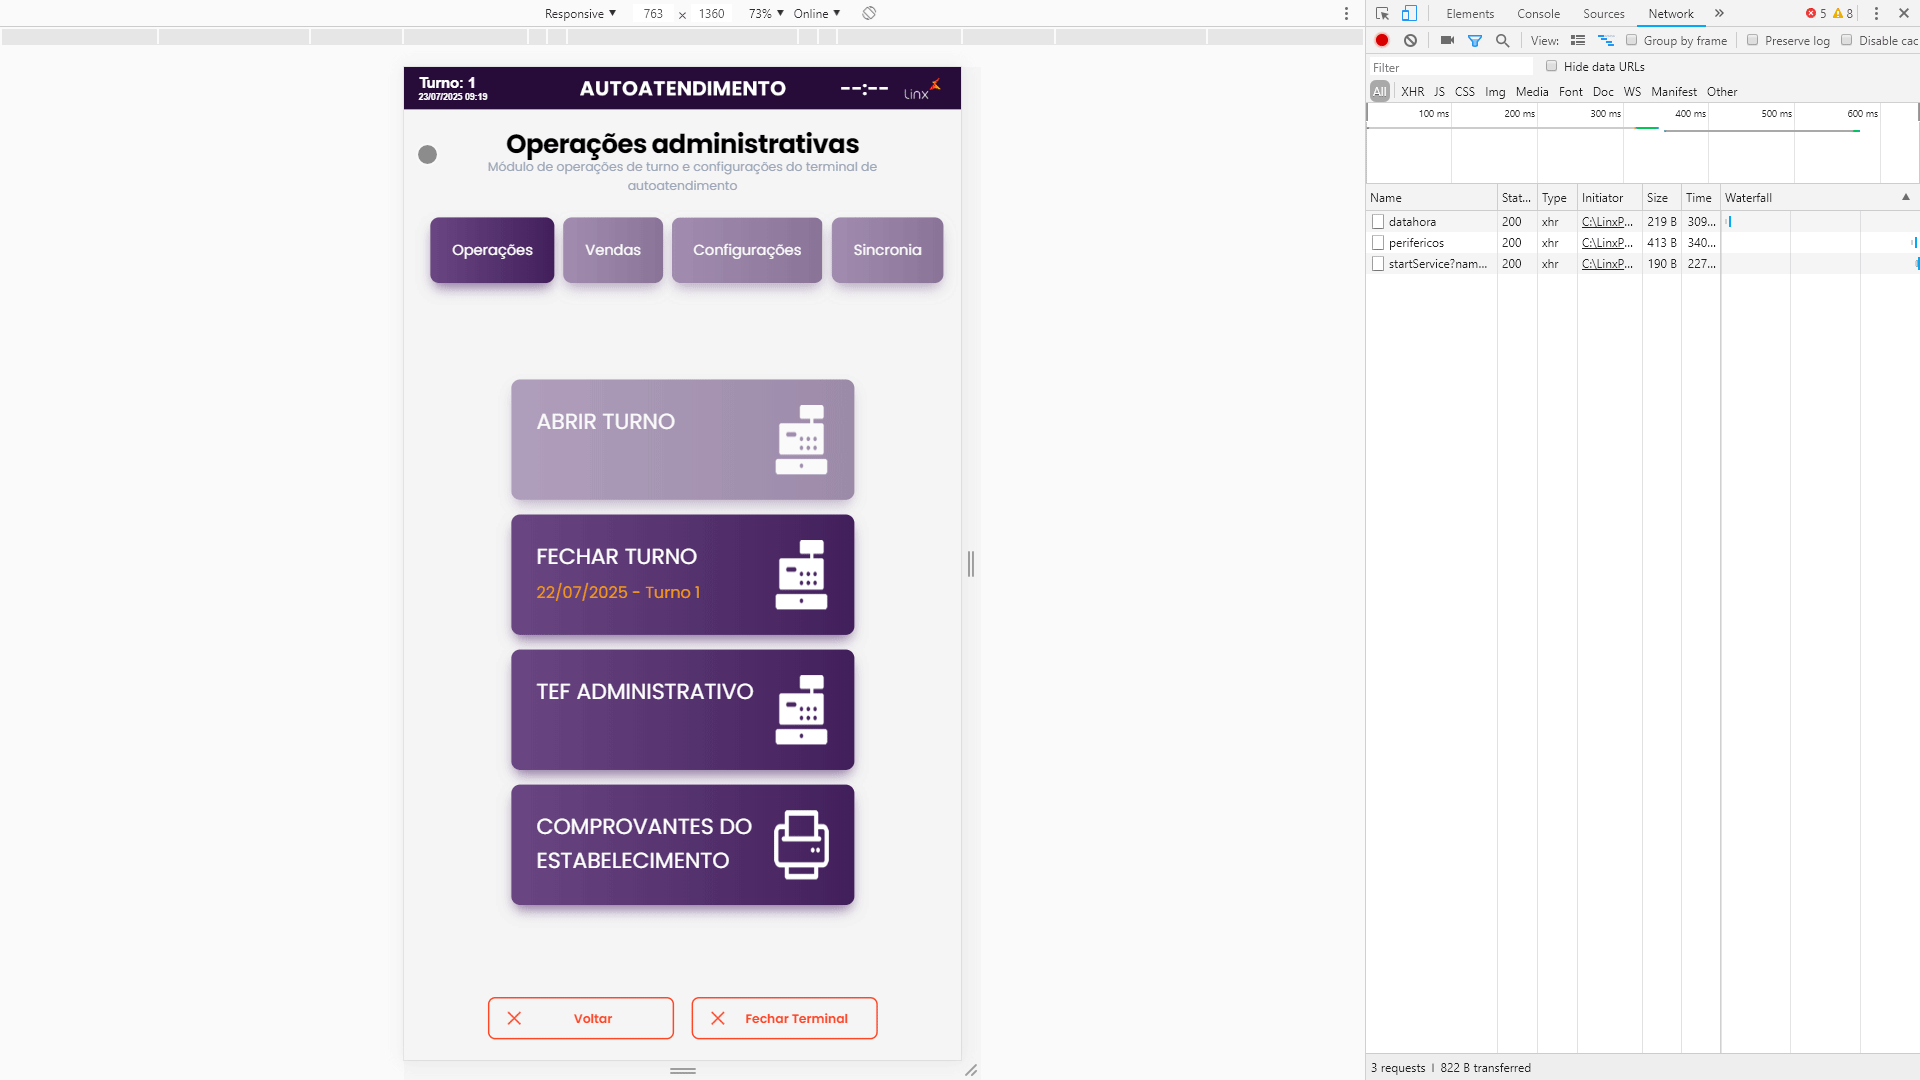
Task: Click the rotate screen icon
Action: pos(869,13)
